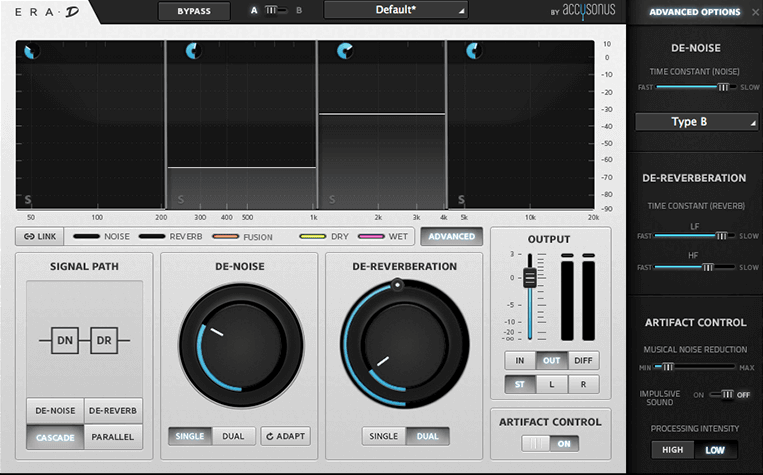Select R channel output monitoring

(583, 384)
